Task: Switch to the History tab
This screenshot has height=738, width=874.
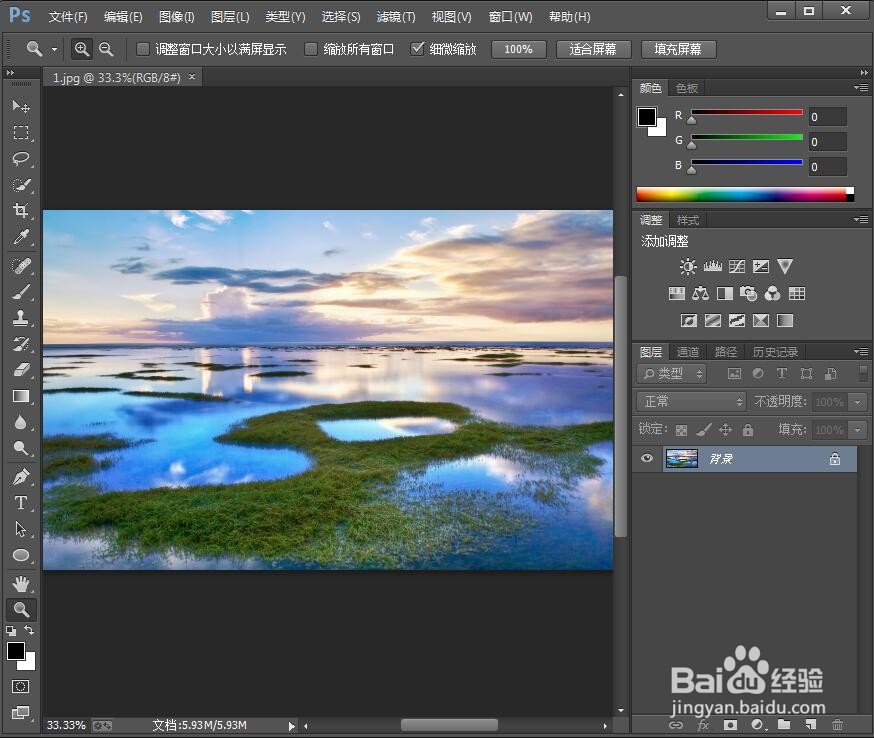Action: click(x=775, y=352)
